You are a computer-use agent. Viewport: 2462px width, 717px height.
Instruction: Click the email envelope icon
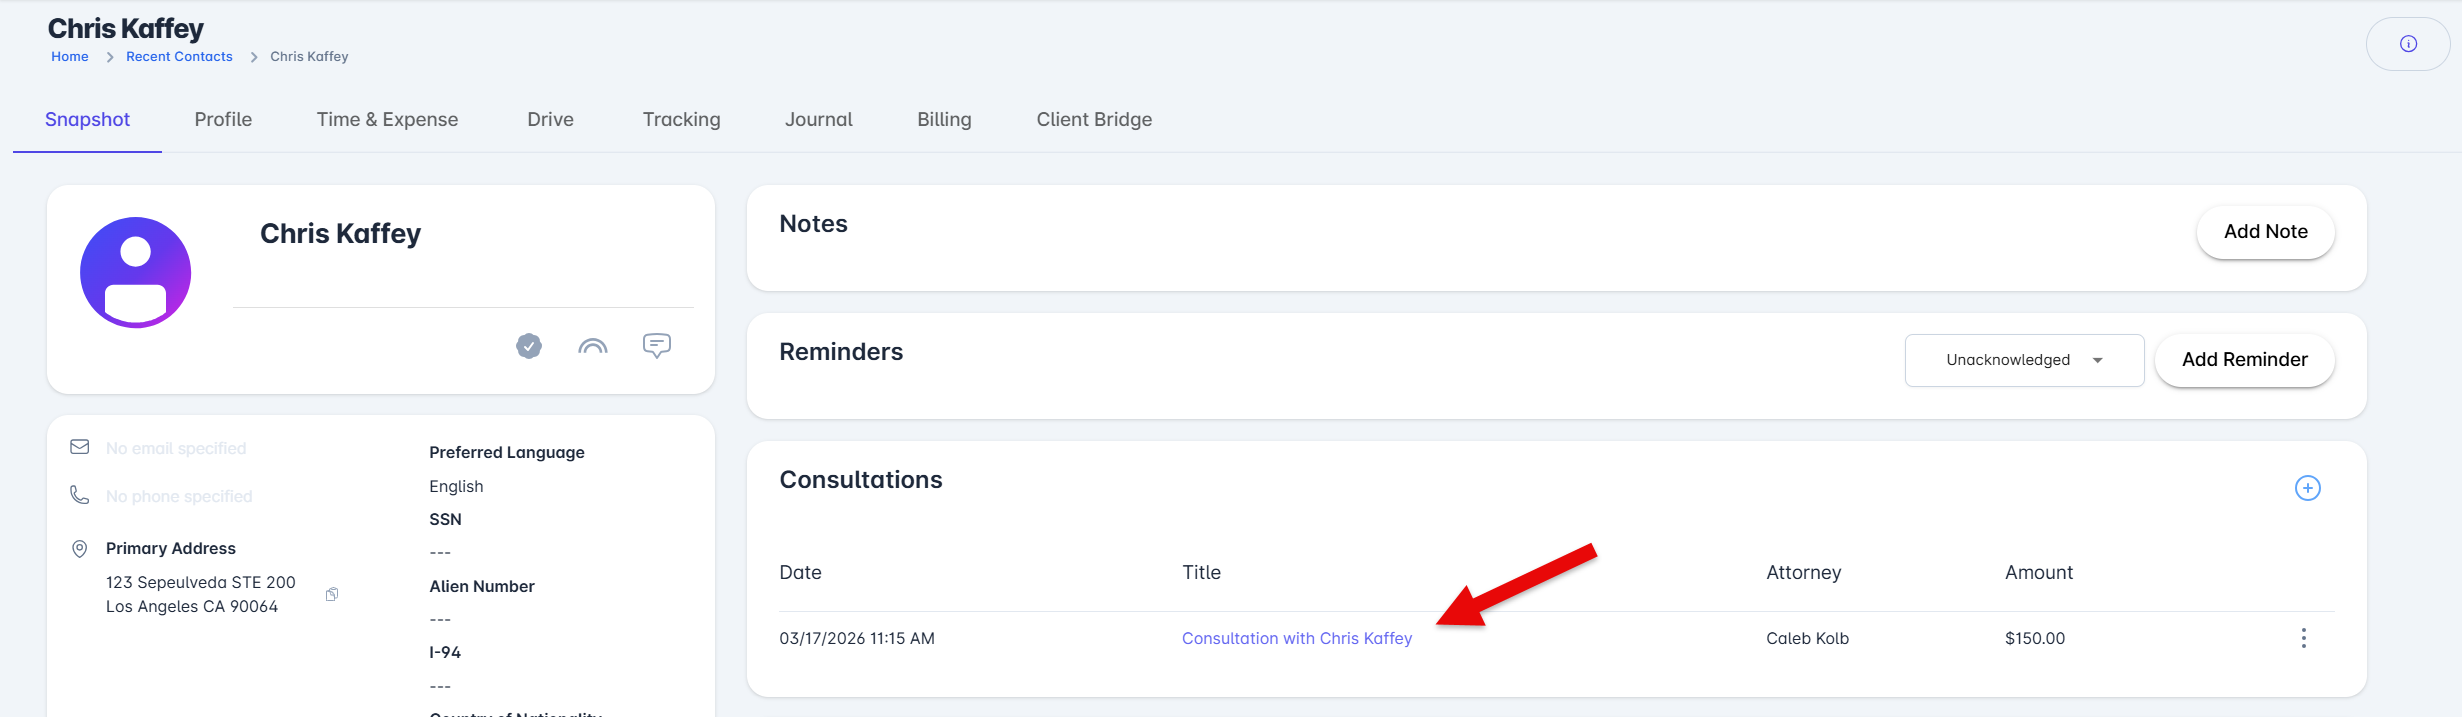tap(80, 447)
